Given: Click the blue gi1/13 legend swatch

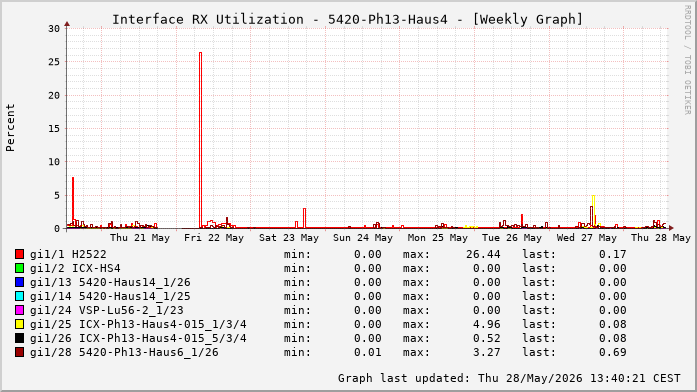Looking at the screenshot, I should (19, 282).
